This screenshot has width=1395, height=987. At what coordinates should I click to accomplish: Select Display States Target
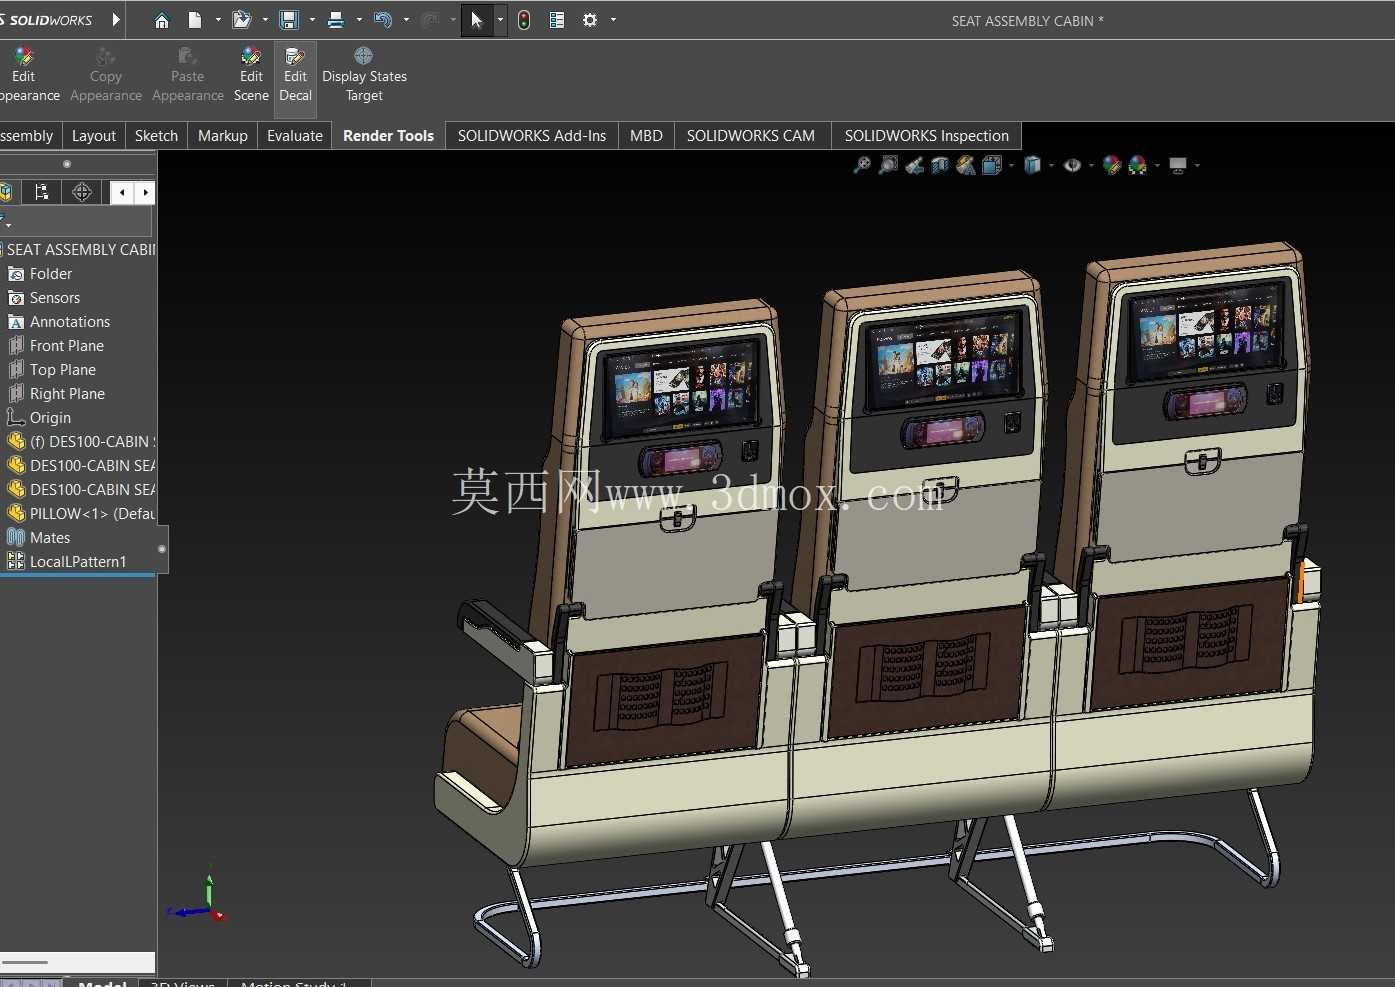(364, 75)
